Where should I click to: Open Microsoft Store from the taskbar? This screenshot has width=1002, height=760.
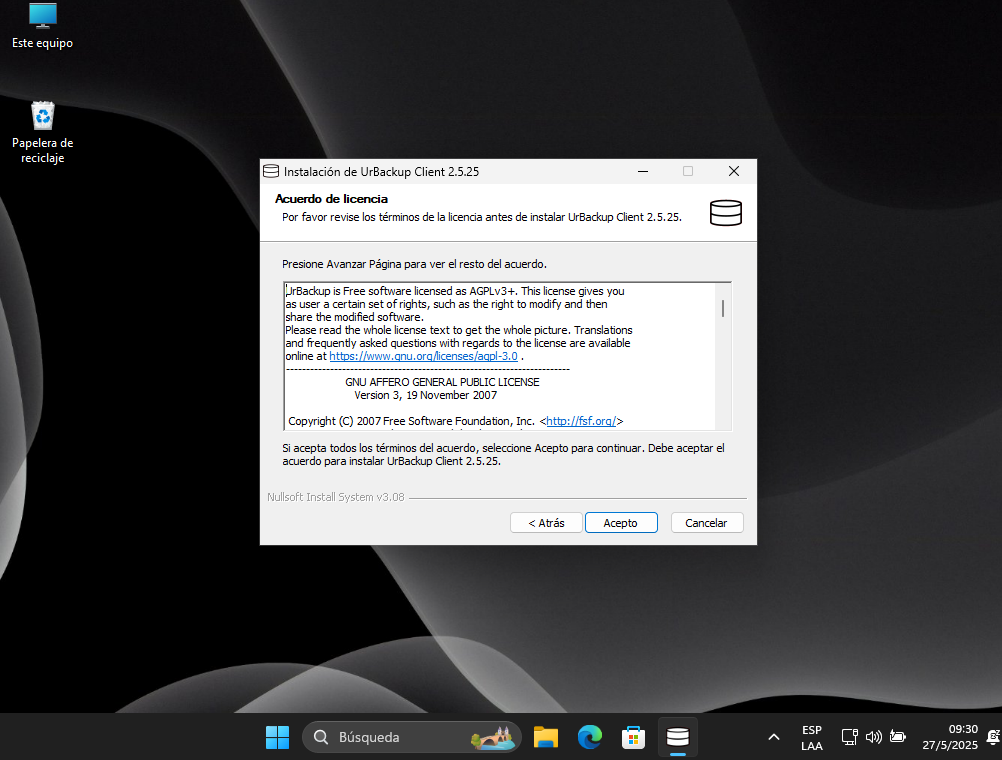pyautogui.click(x=633, y=737)
